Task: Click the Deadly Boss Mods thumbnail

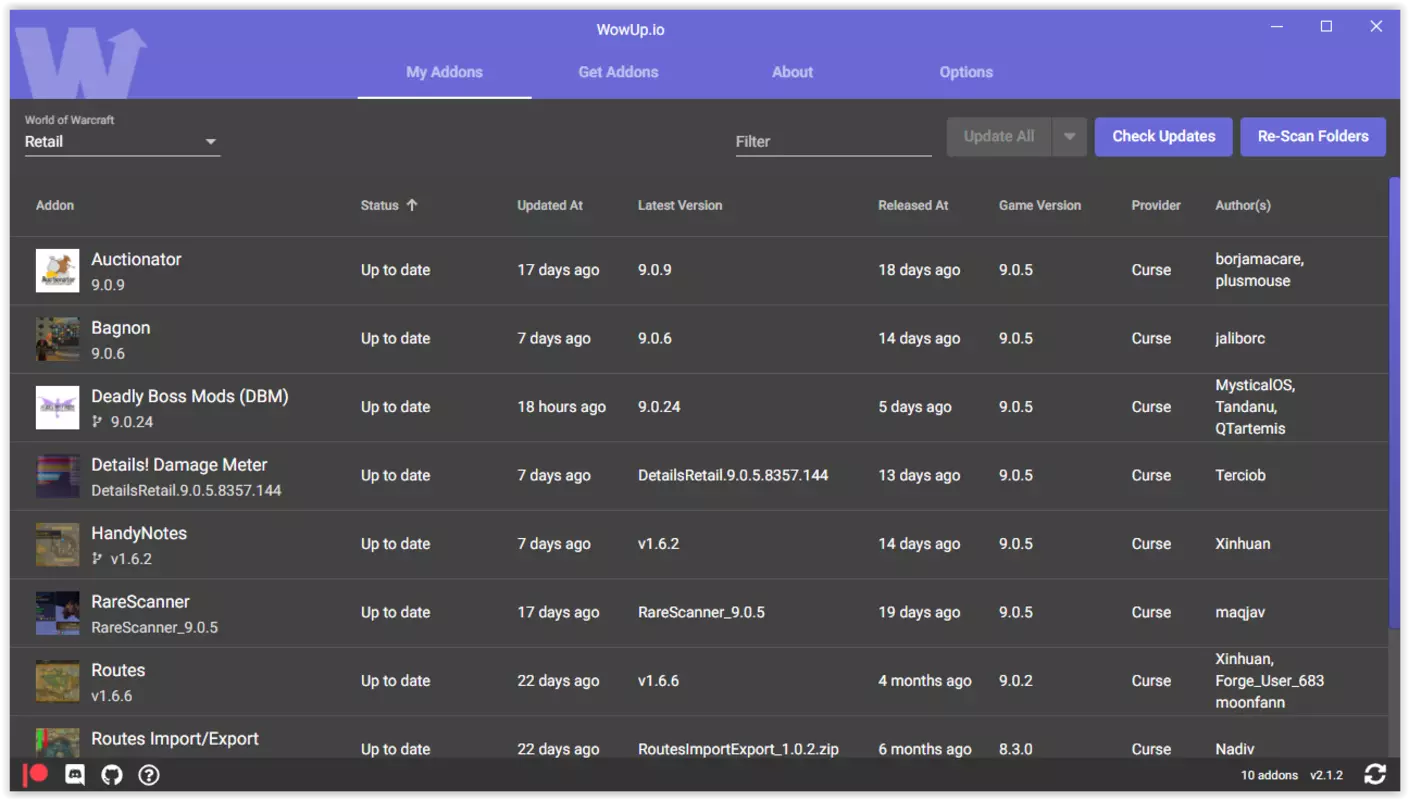Action: pyautogui.click(x=57, y=408)
